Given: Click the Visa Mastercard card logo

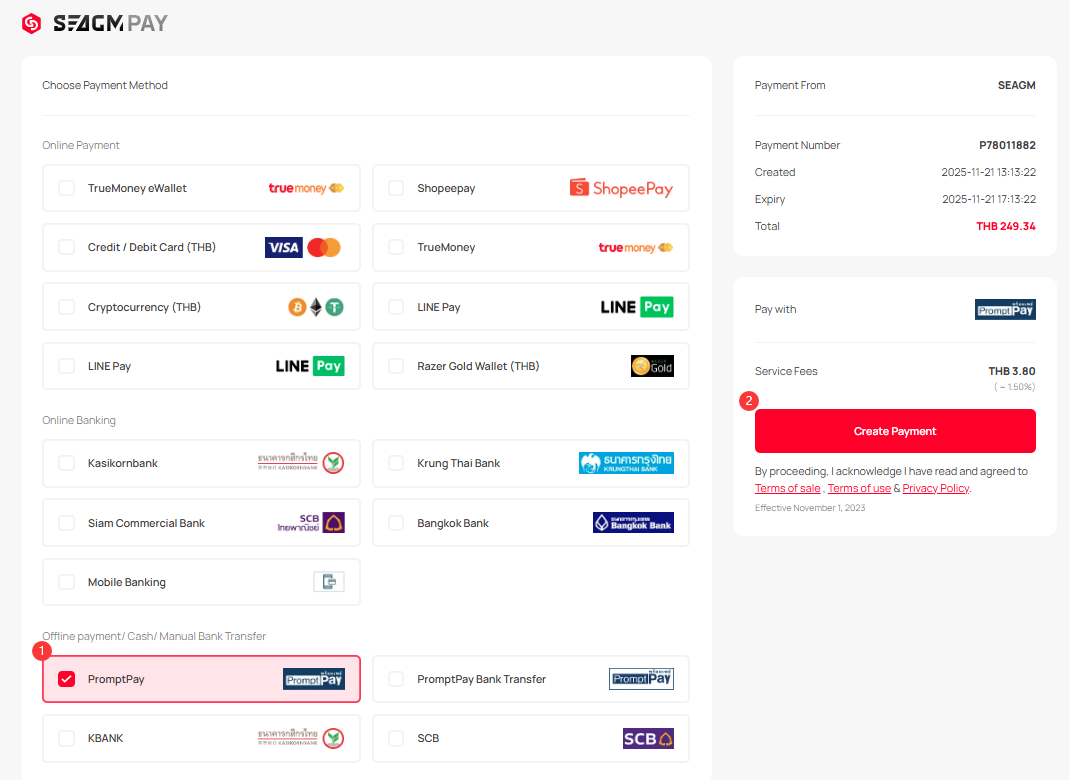Looking at the screenshot, I should [303, 247].
